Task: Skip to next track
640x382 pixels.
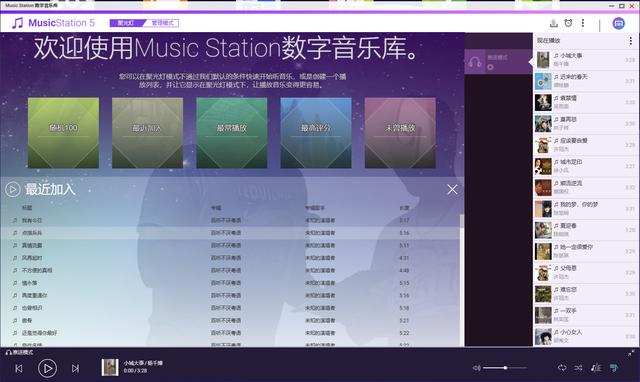Action: coord(76,369)
